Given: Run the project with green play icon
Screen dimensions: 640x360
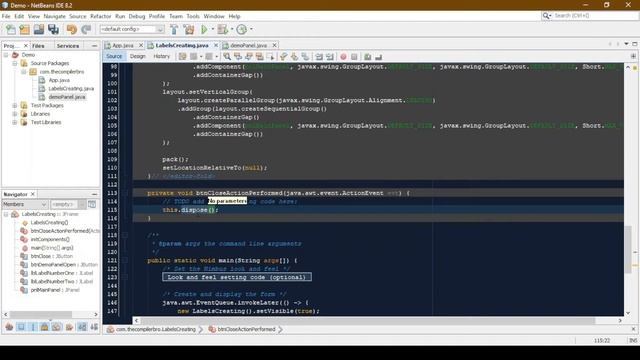Looking at the screenshot, I should point(204,29).
